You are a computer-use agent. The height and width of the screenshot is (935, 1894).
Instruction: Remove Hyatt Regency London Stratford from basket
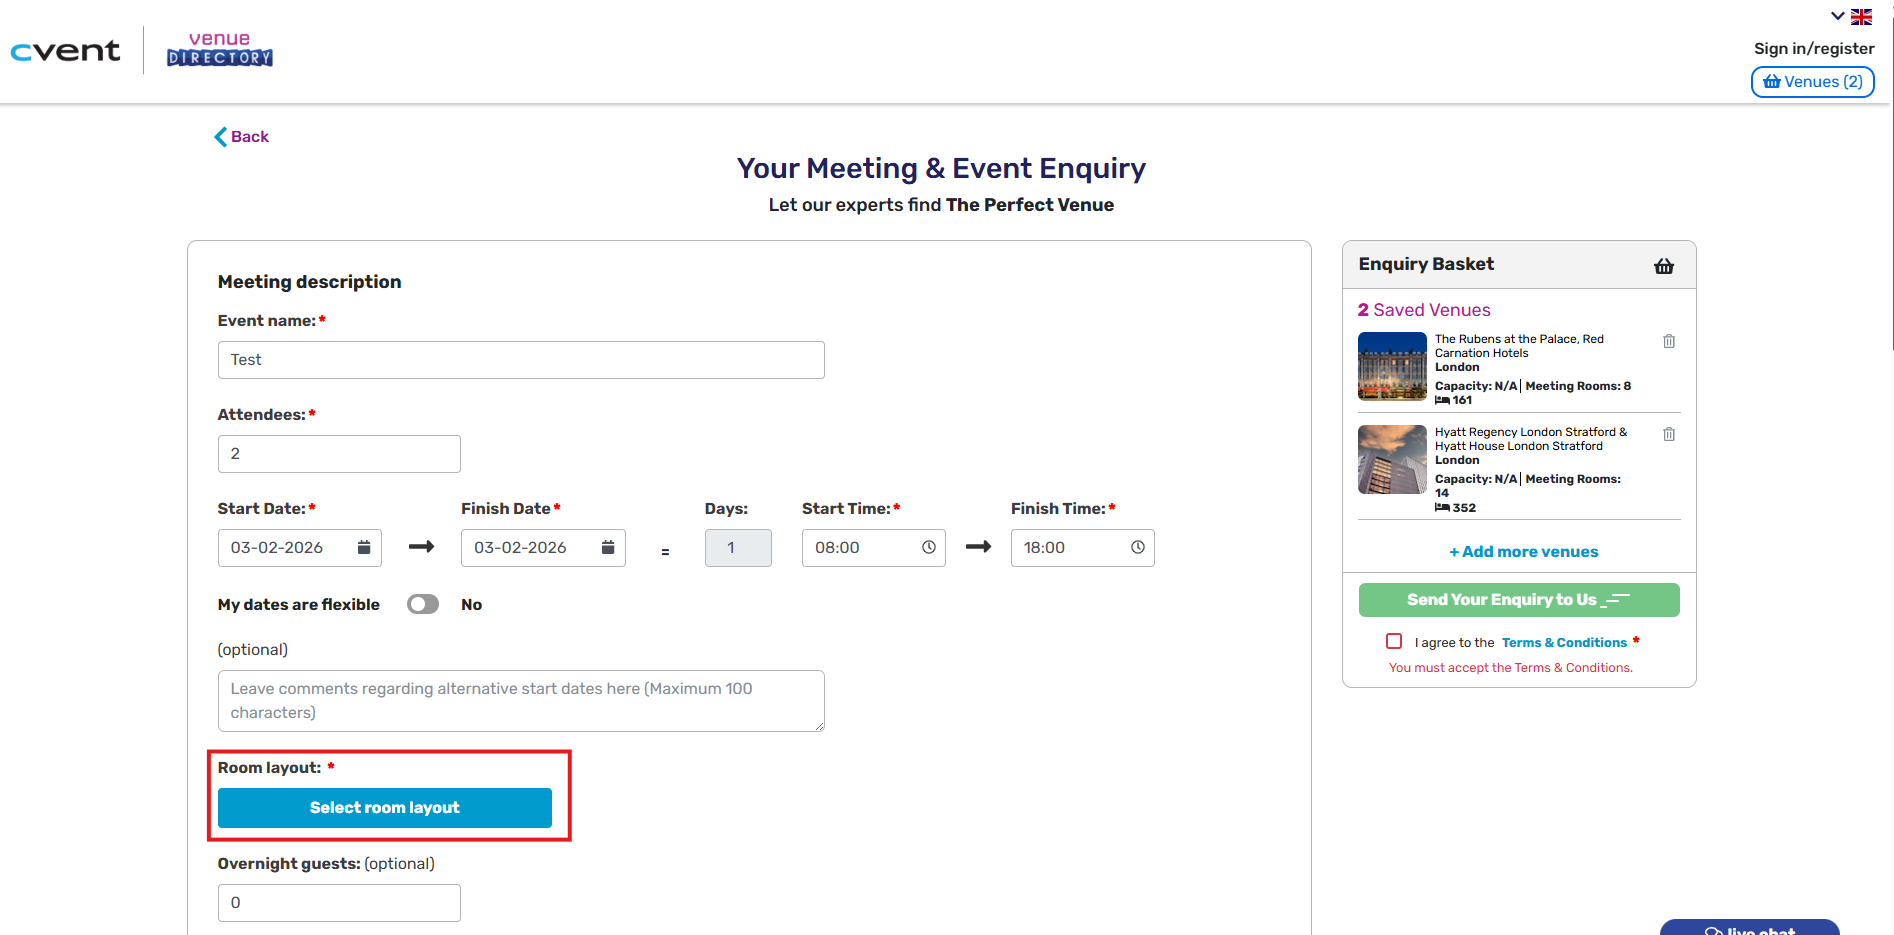click(x=1669, y=434)
